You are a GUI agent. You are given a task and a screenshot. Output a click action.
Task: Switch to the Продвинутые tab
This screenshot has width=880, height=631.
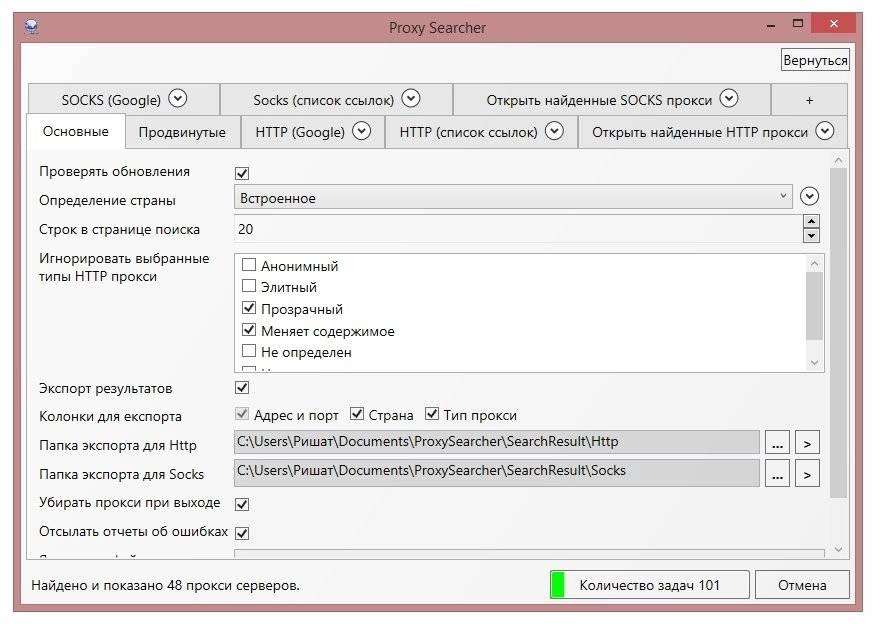[182, 132]
